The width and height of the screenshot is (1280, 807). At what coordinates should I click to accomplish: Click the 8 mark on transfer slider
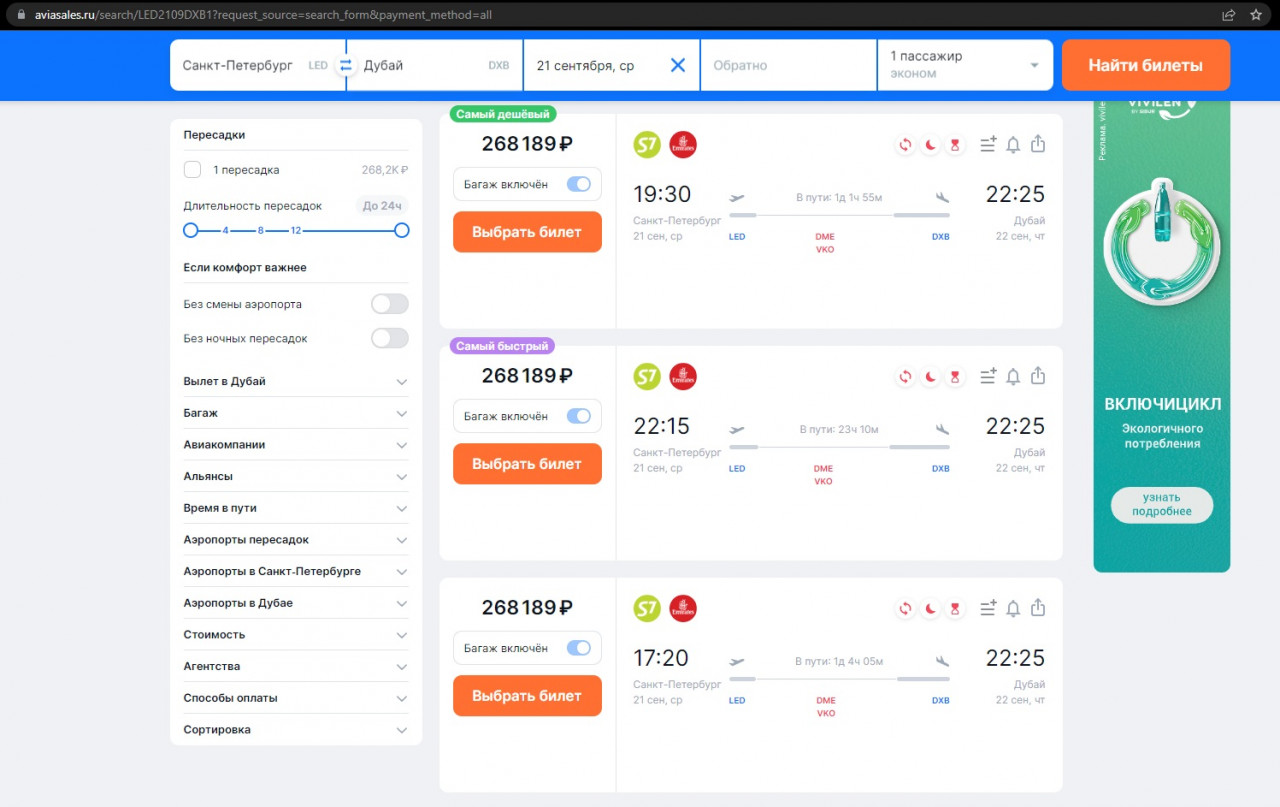point(261,231)
